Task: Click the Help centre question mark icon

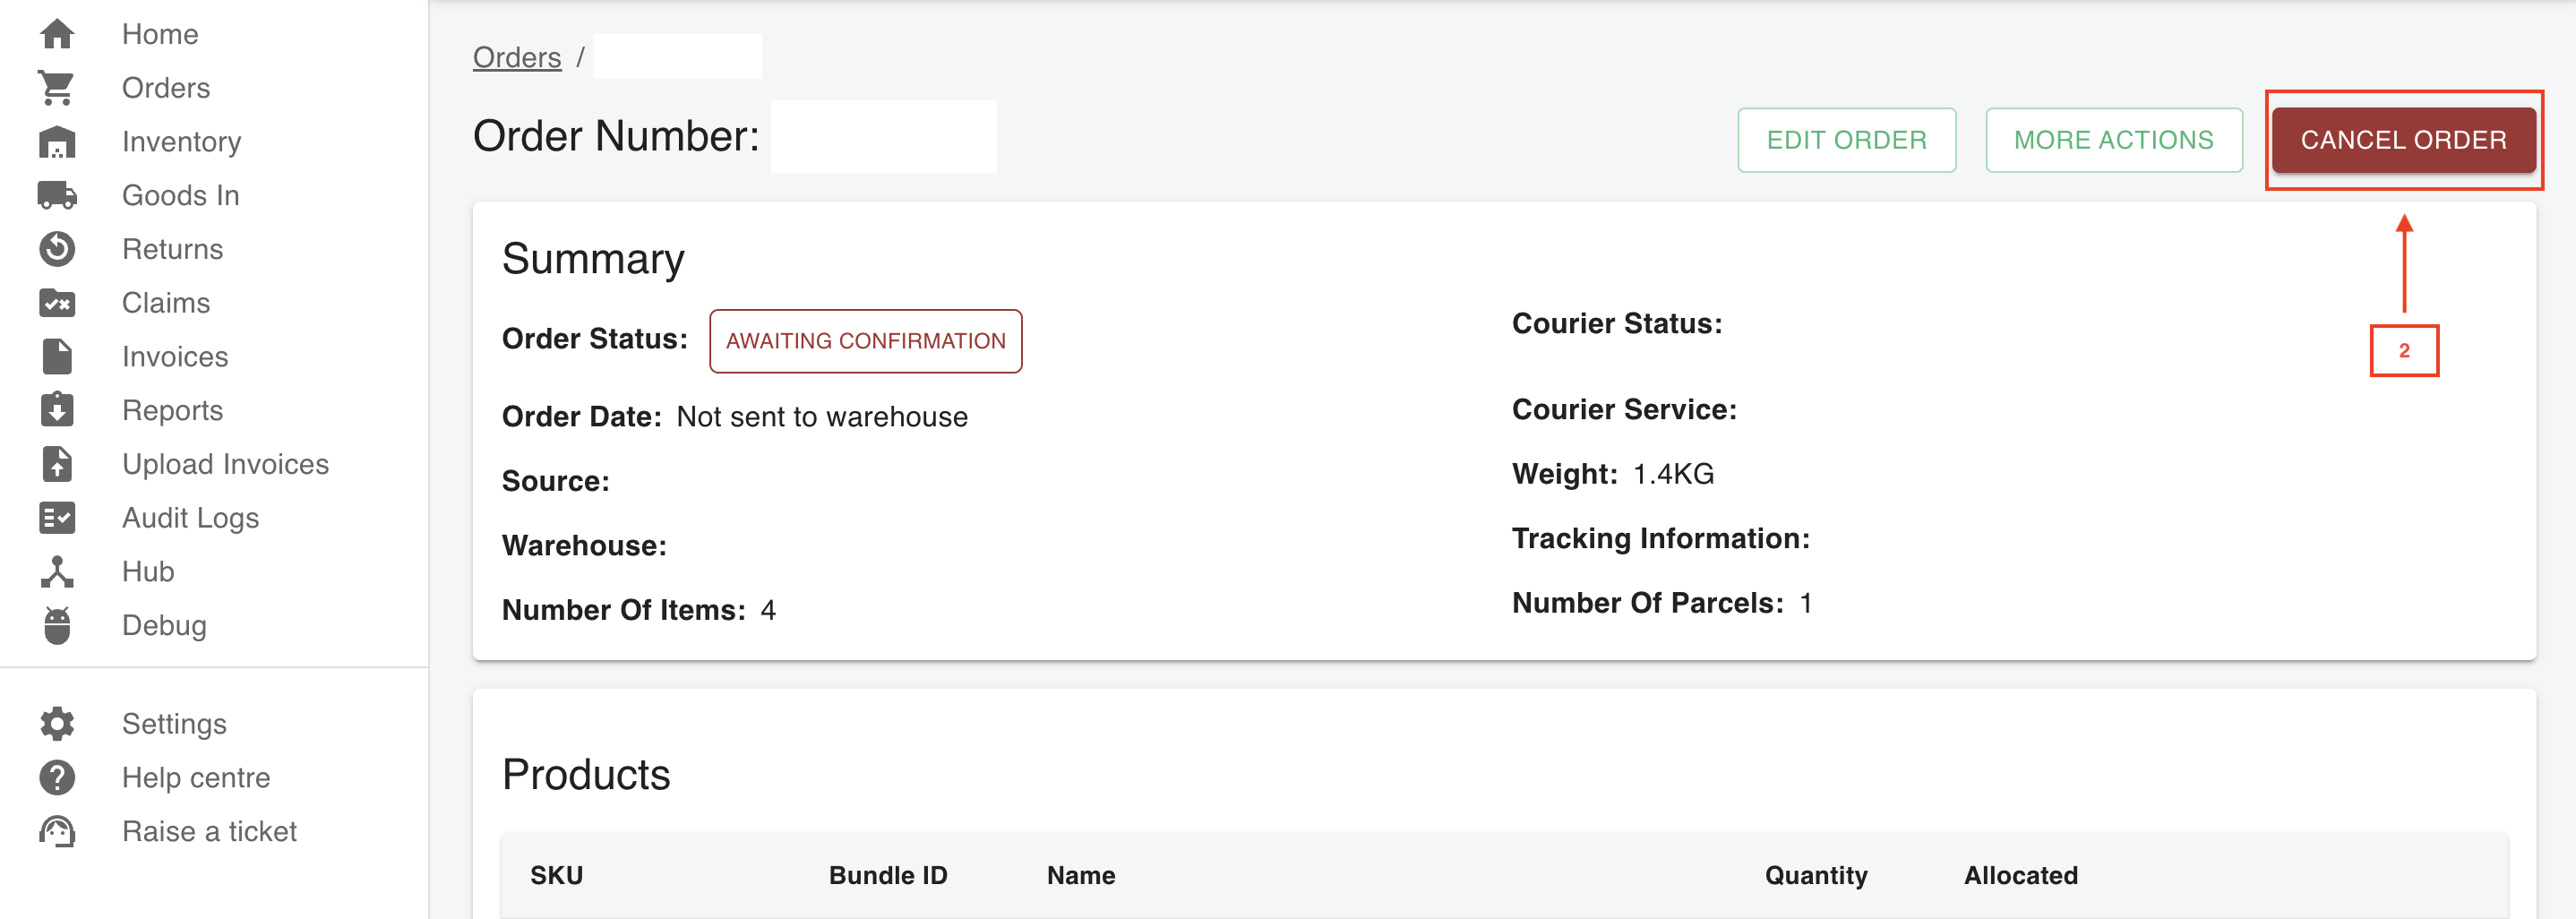Action: [x=57, y=778]
